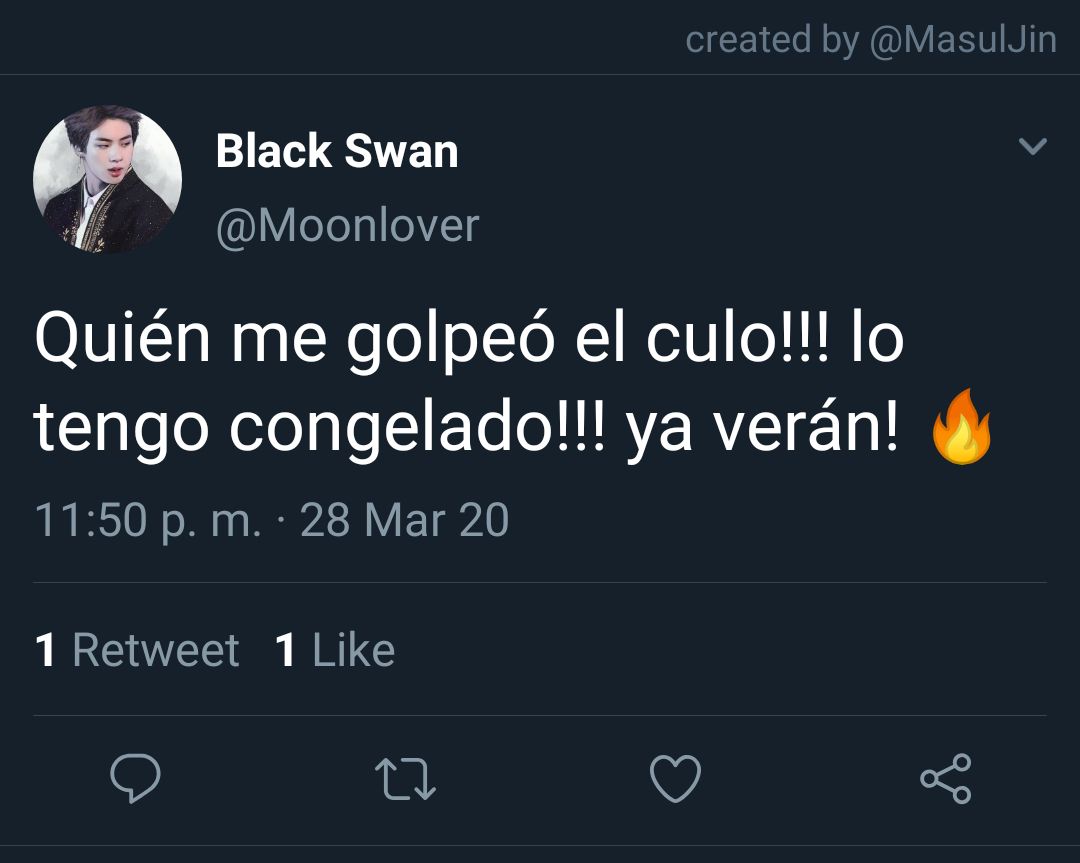View who gave the 1 Like
This screenshot has width=1080, height=863.
coord(335,649)
